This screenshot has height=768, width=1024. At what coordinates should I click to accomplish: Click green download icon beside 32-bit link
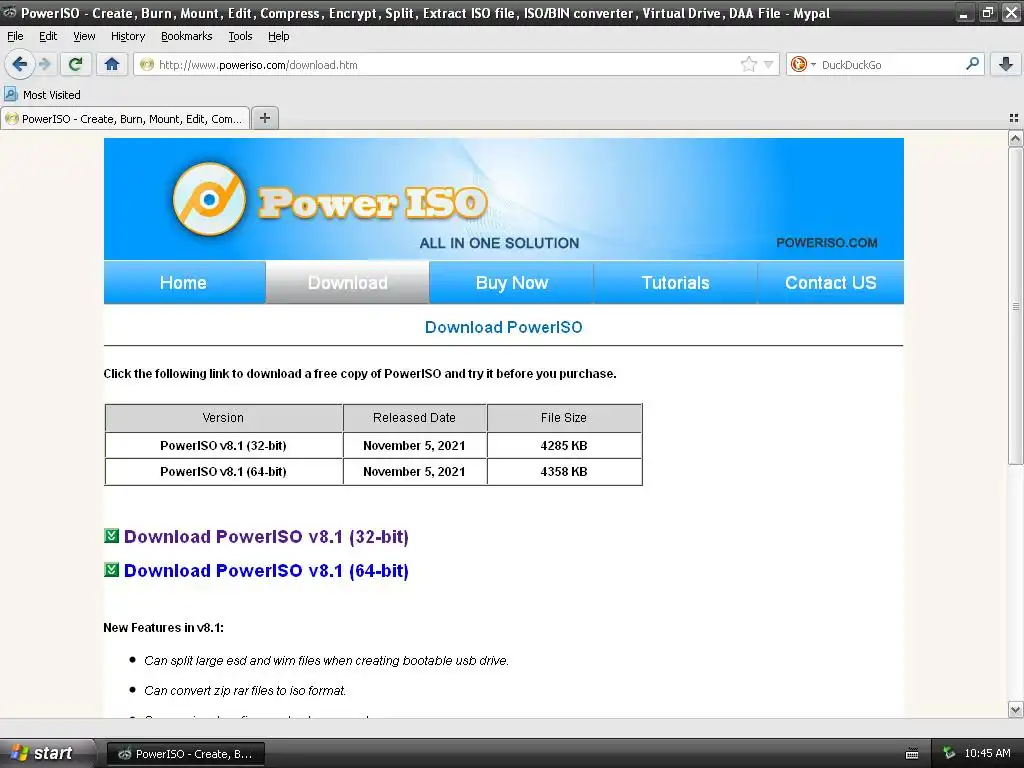(x=112, y=536)
